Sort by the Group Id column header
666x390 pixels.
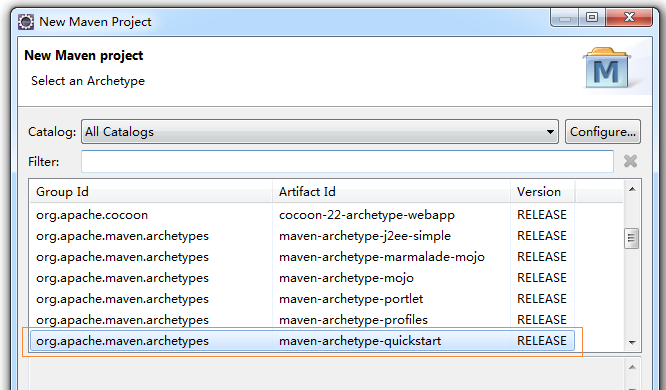click(x=151, y=192)
